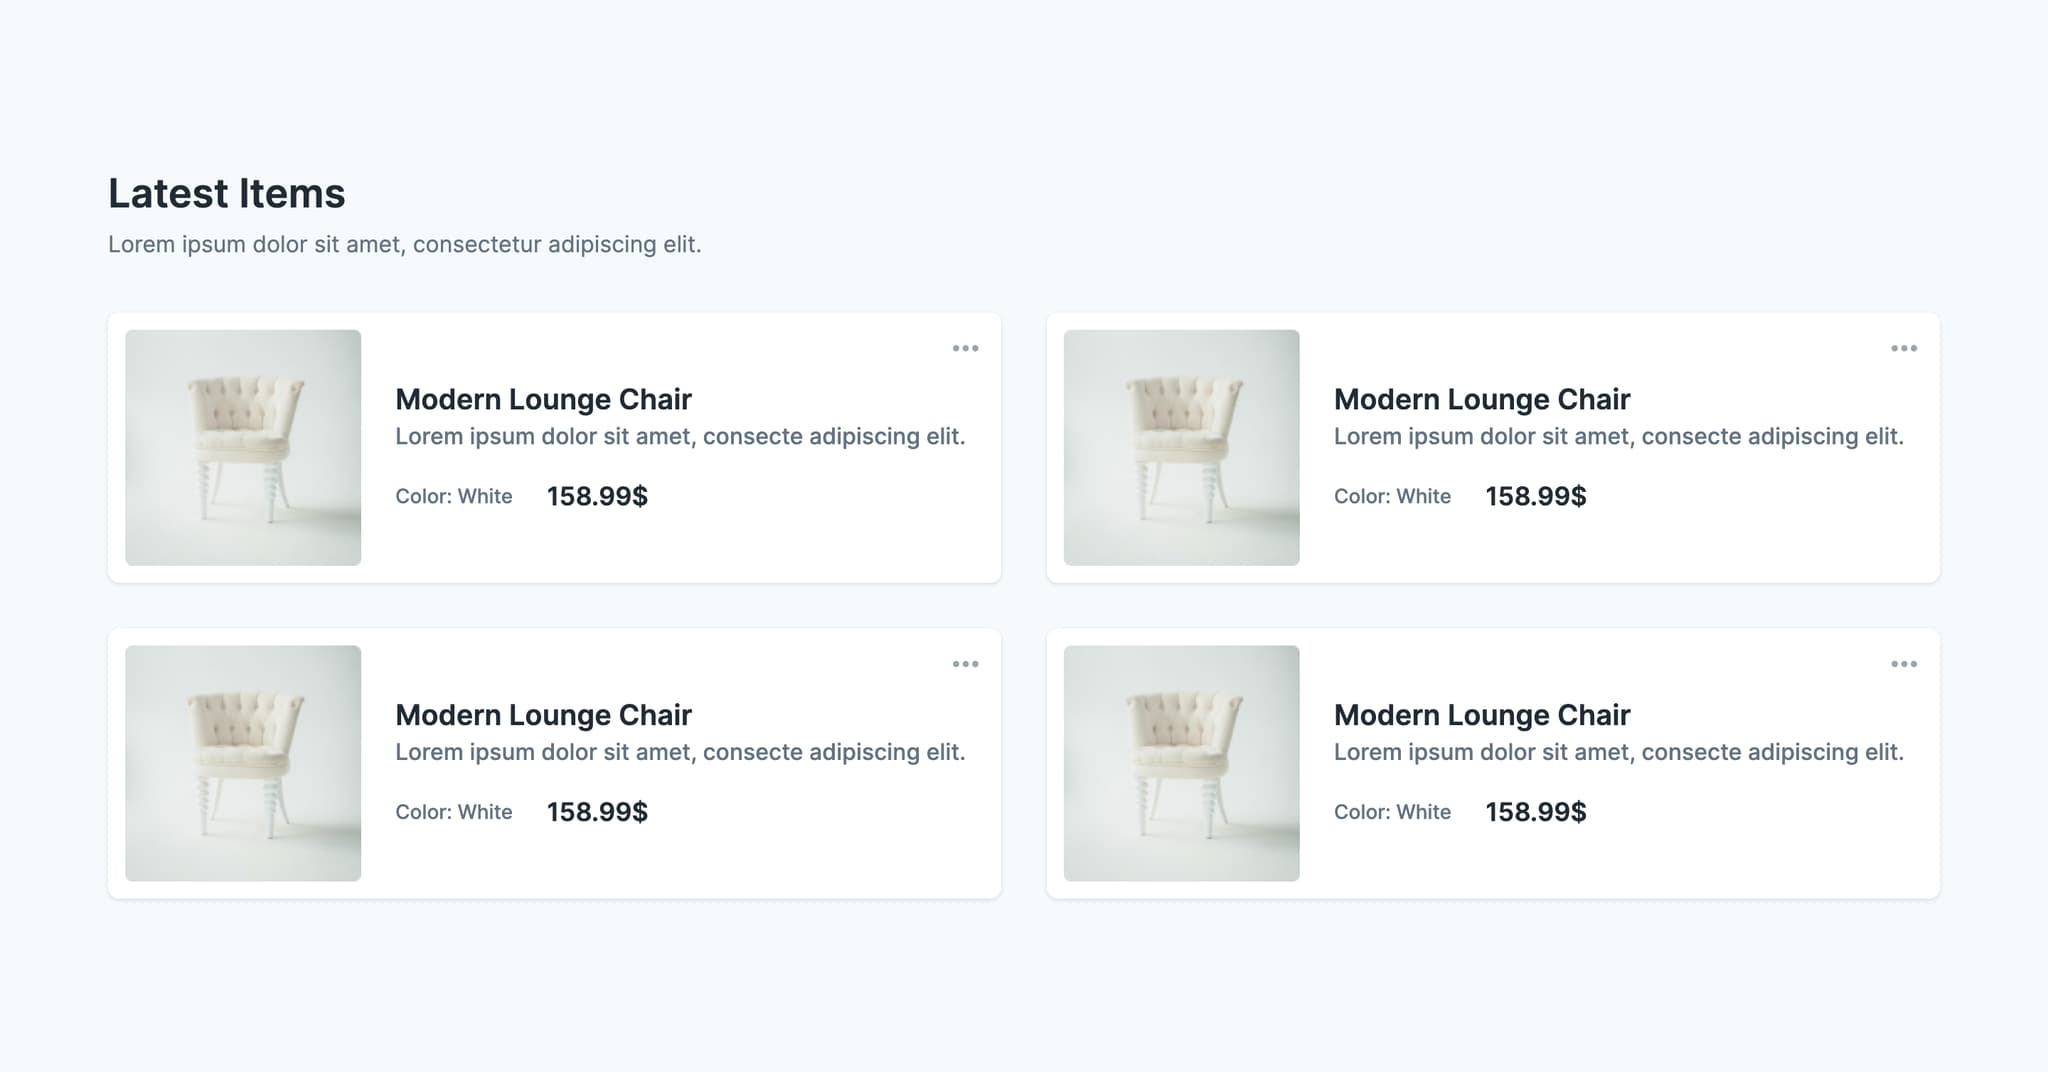Click the chair photo in the top-left card
This screenshot has width=2048, height=1072.
click(x=243, y=447)
